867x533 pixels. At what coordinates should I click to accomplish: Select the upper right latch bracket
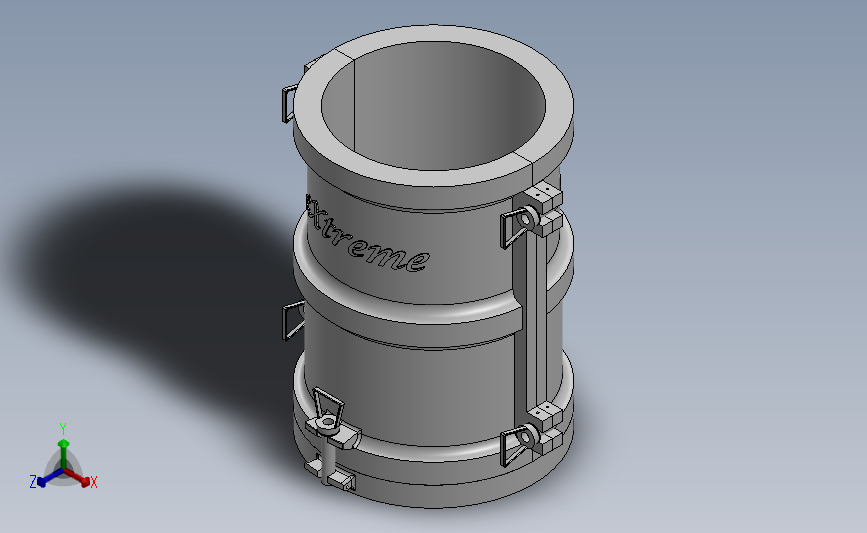[x=532, y=216]
